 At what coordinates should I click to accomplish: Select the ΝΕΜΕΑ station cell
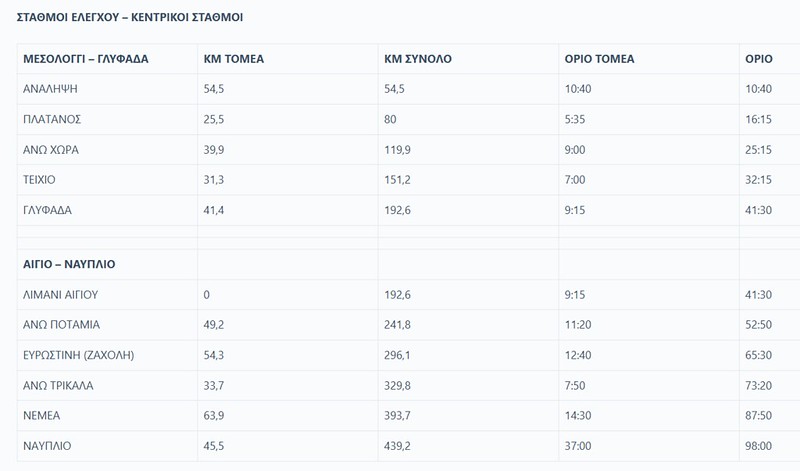click(x=41, y=416)
